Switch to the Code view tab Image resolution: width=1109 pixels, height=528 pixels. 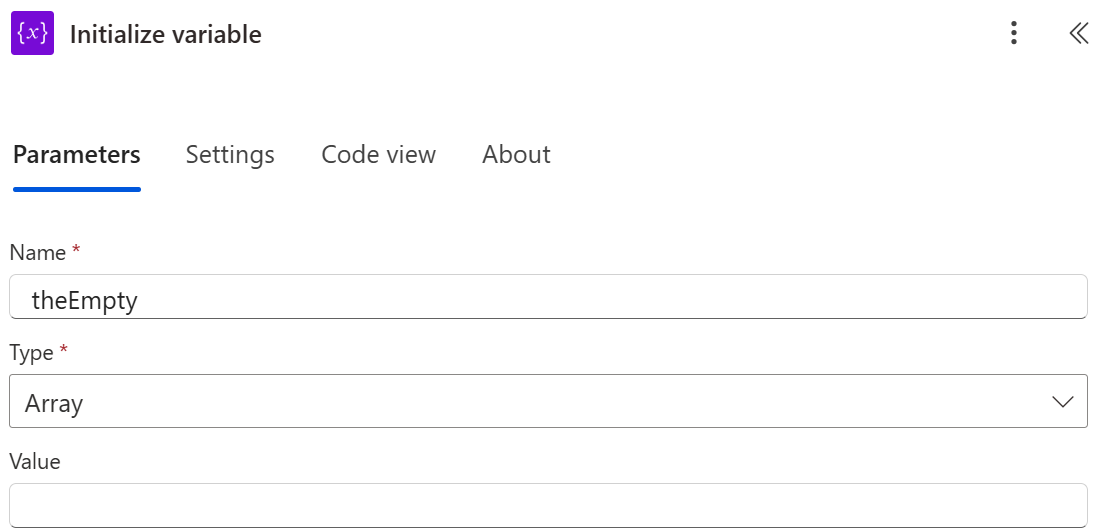378,155
